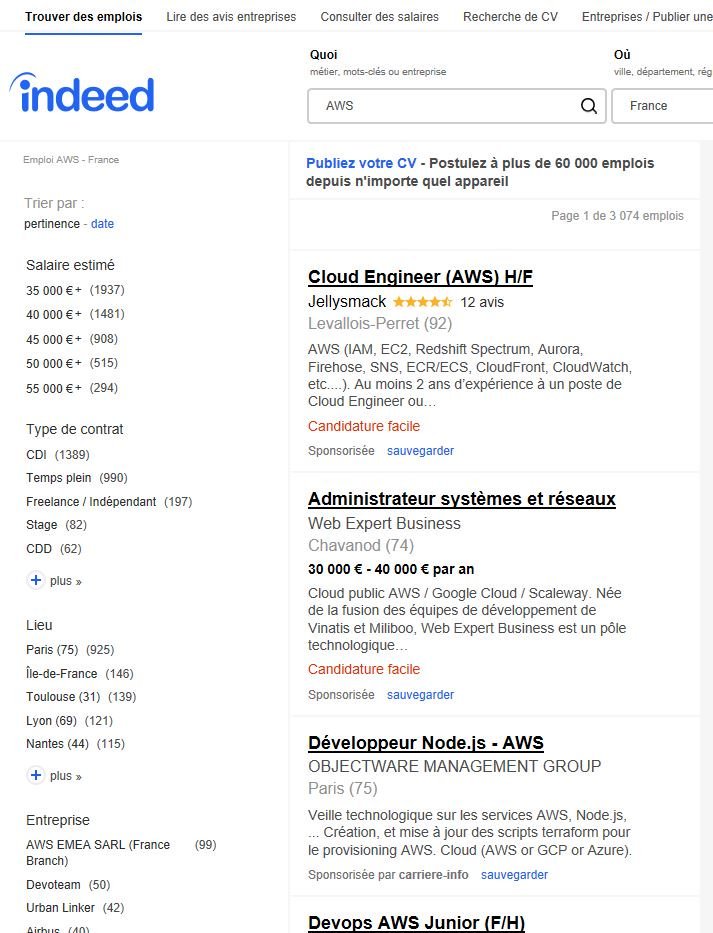The image size is (713, 933).
Task: Click the plus icon under Lieu
Action: pos(36,775)
